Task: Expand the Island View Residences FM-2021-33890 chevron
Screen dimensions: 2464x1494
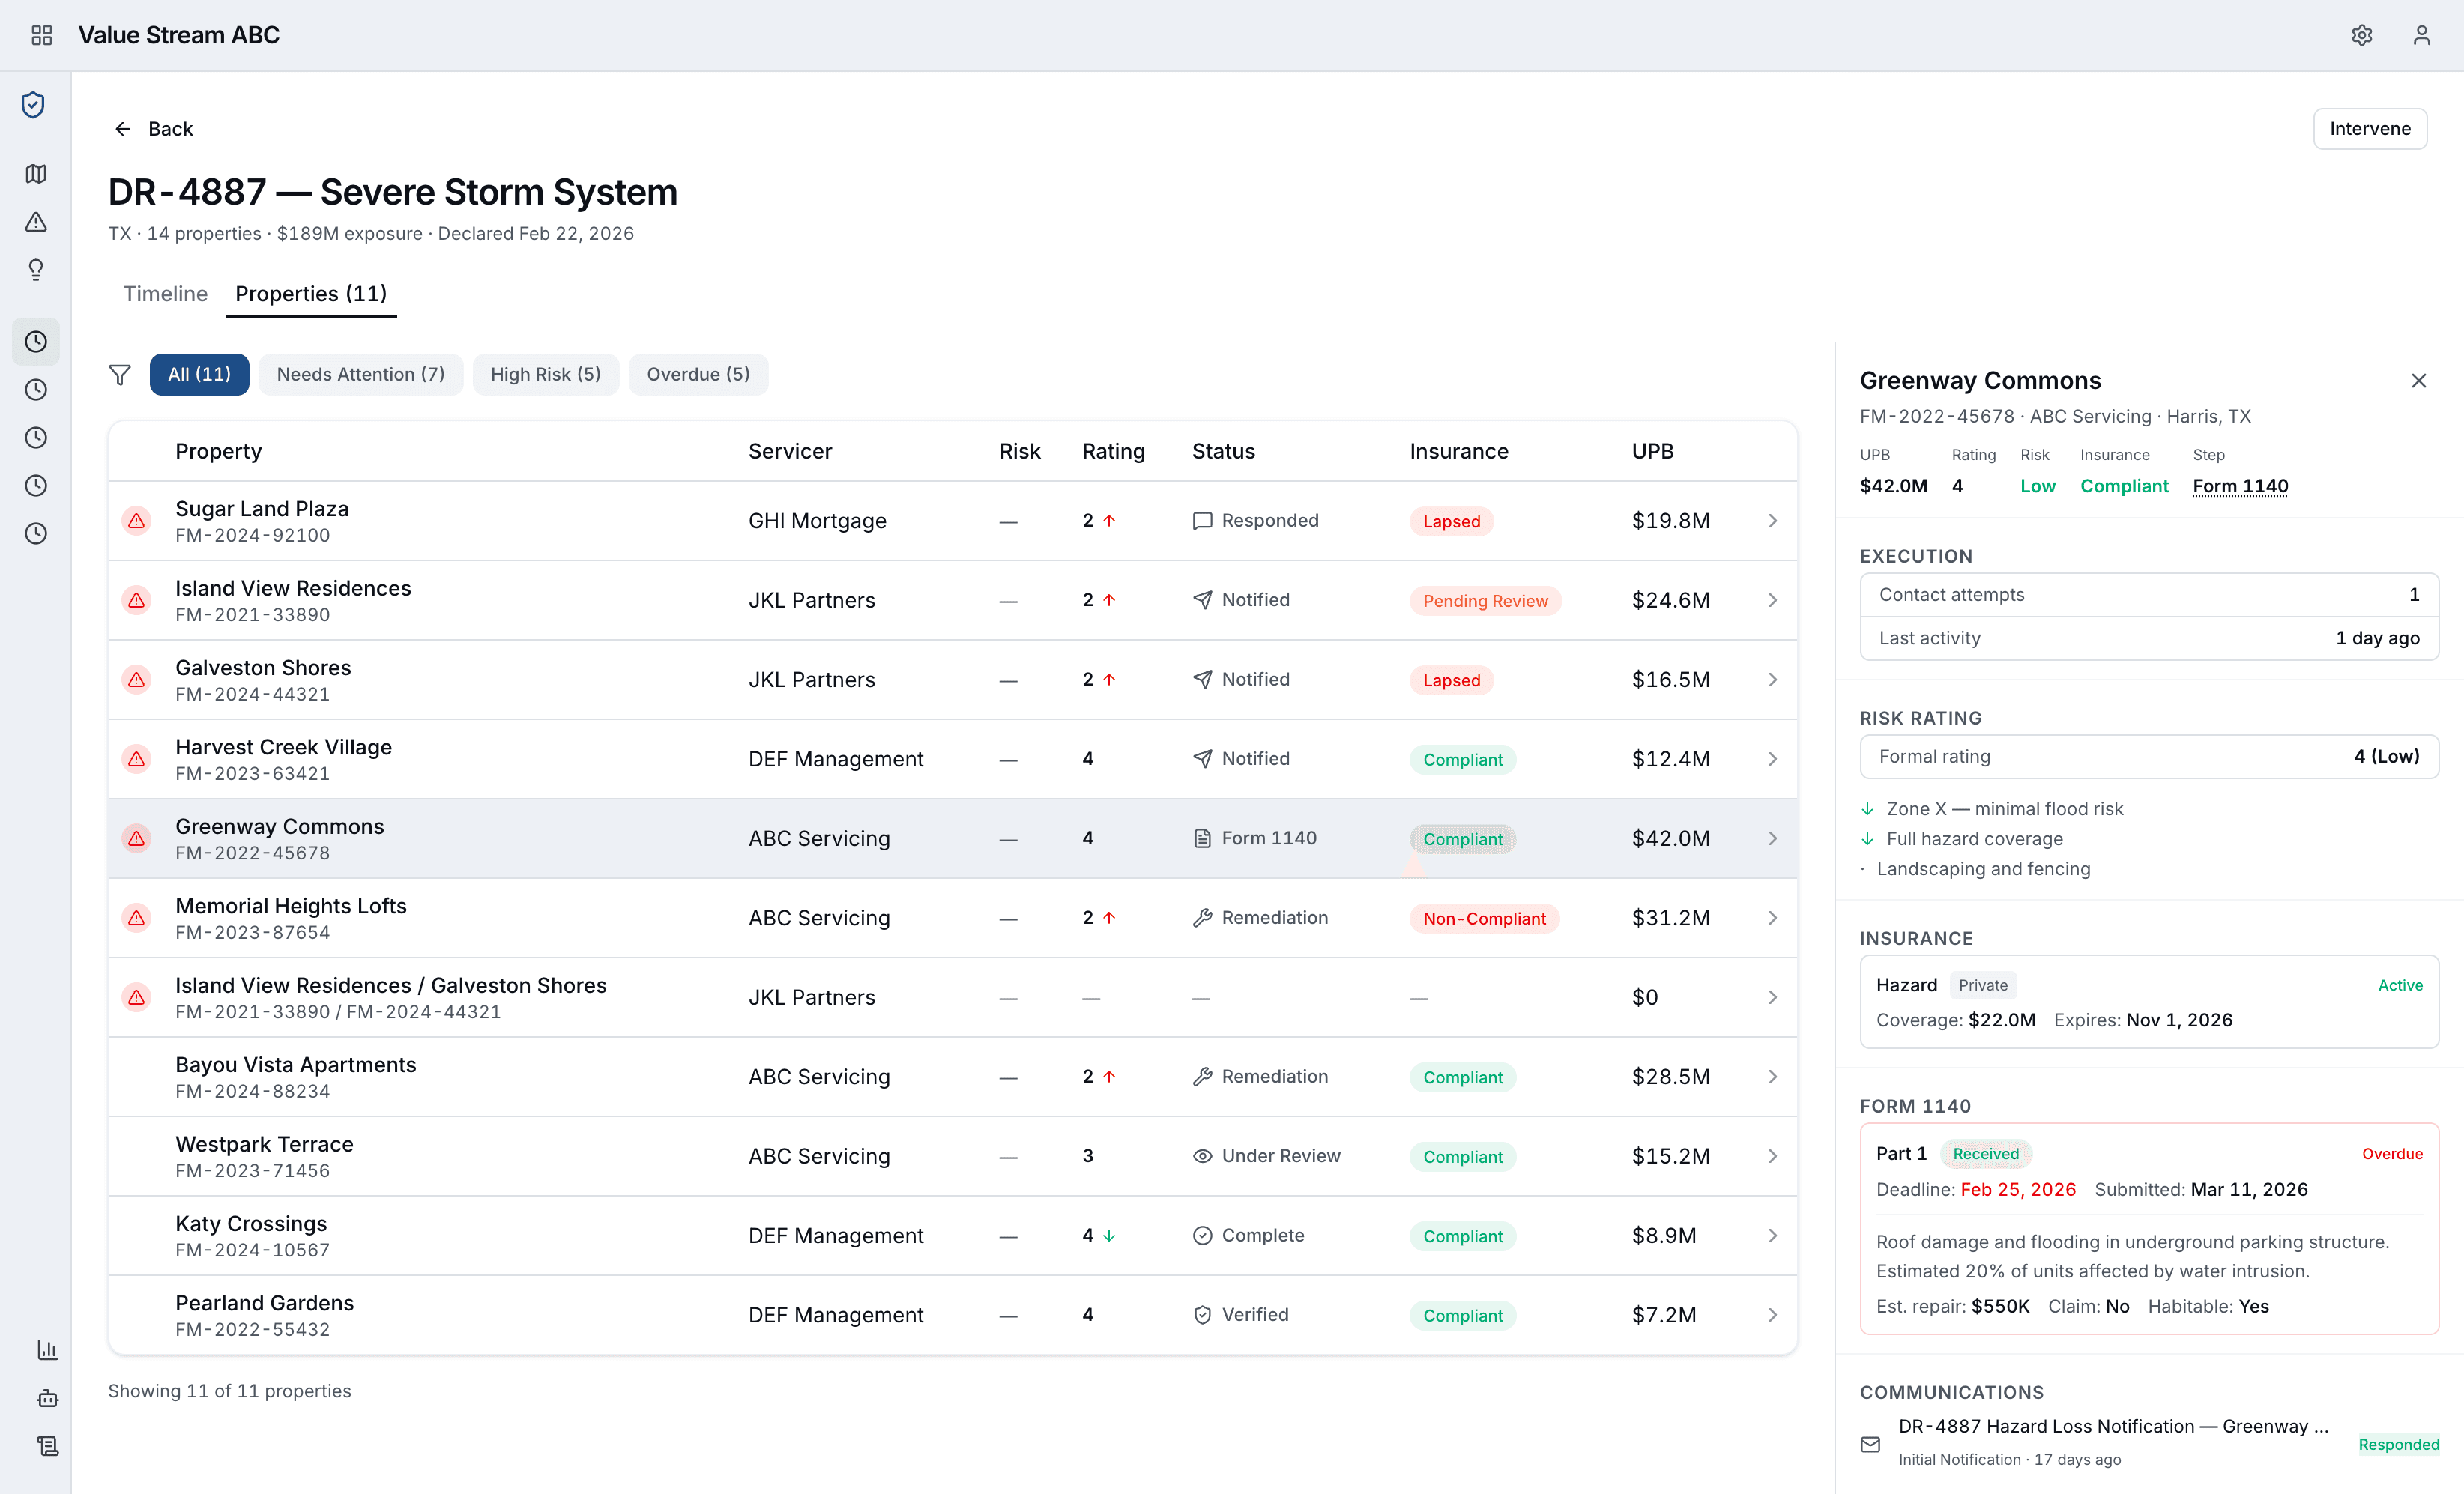Action: click(x=1772, y=600)
